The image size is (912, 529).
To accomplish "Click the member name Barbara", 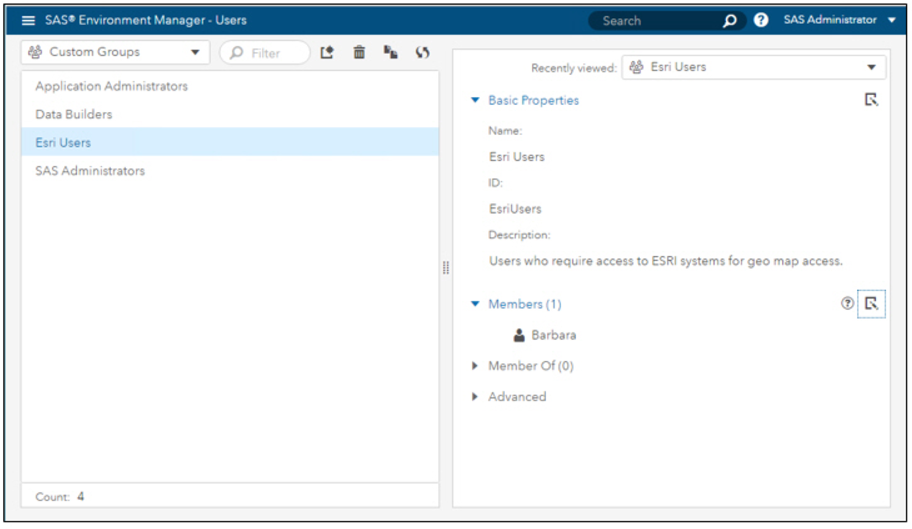I will [x=554, y=335].
